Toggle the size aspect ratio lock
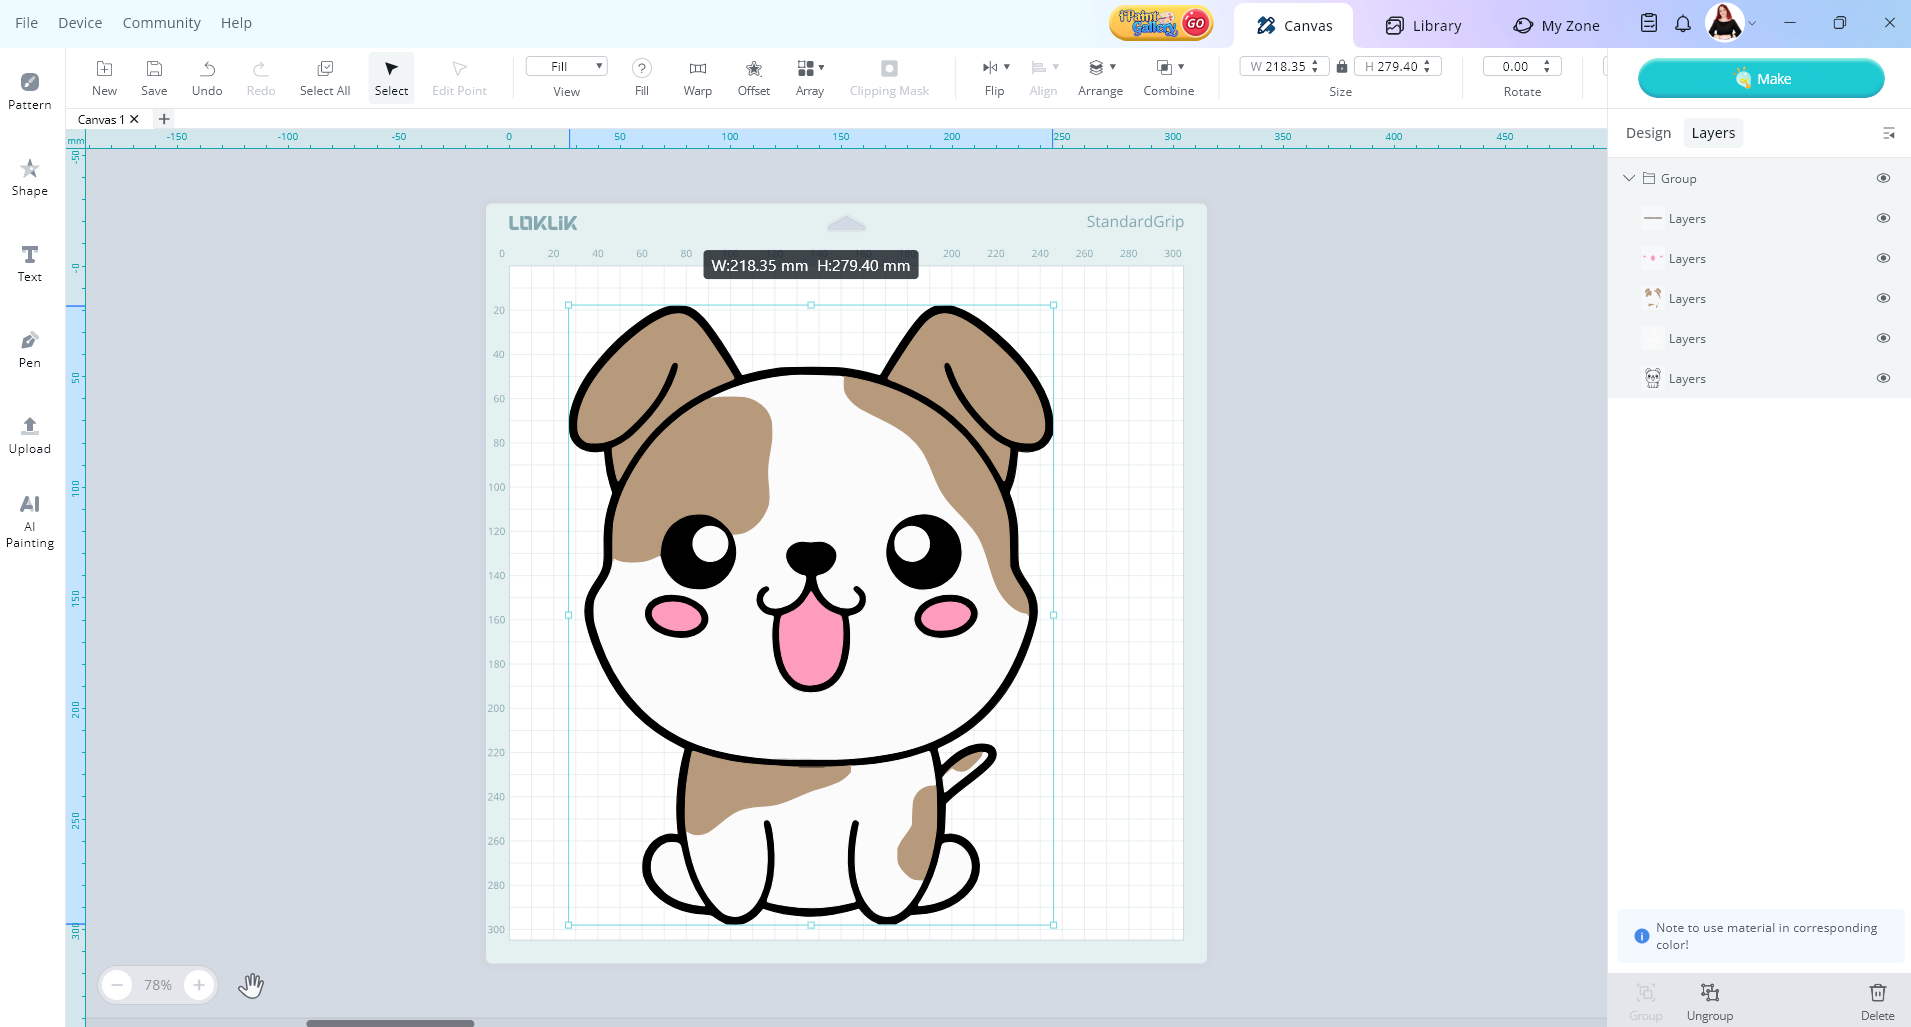 pos(1342,67)
